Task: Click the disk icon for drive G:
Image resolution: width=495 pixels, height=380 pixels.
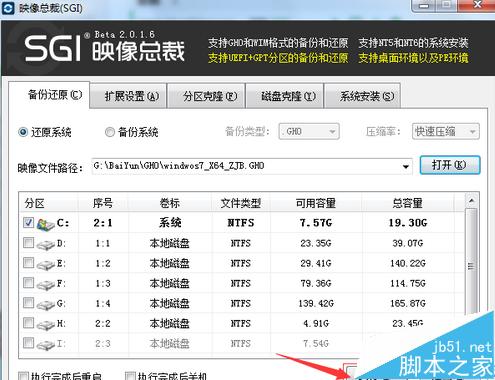Action: tap(46, 305)
